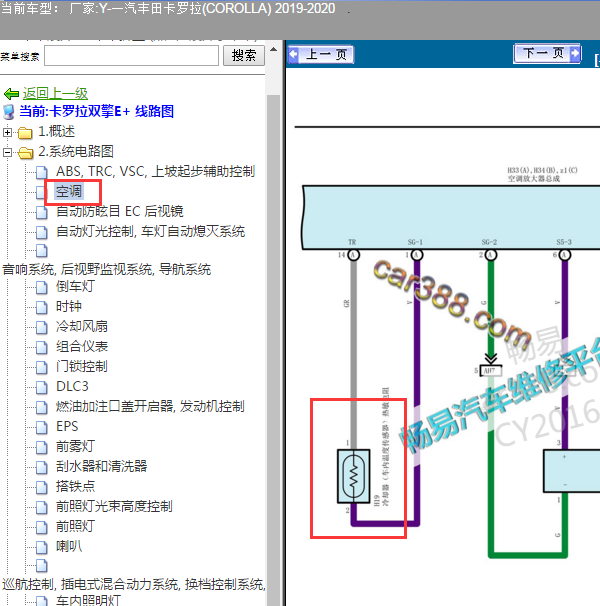Open the 喇叭 diagram
The width and height of the screenshot is (600, 606).
pyautogui.click(x=69, y=546)
